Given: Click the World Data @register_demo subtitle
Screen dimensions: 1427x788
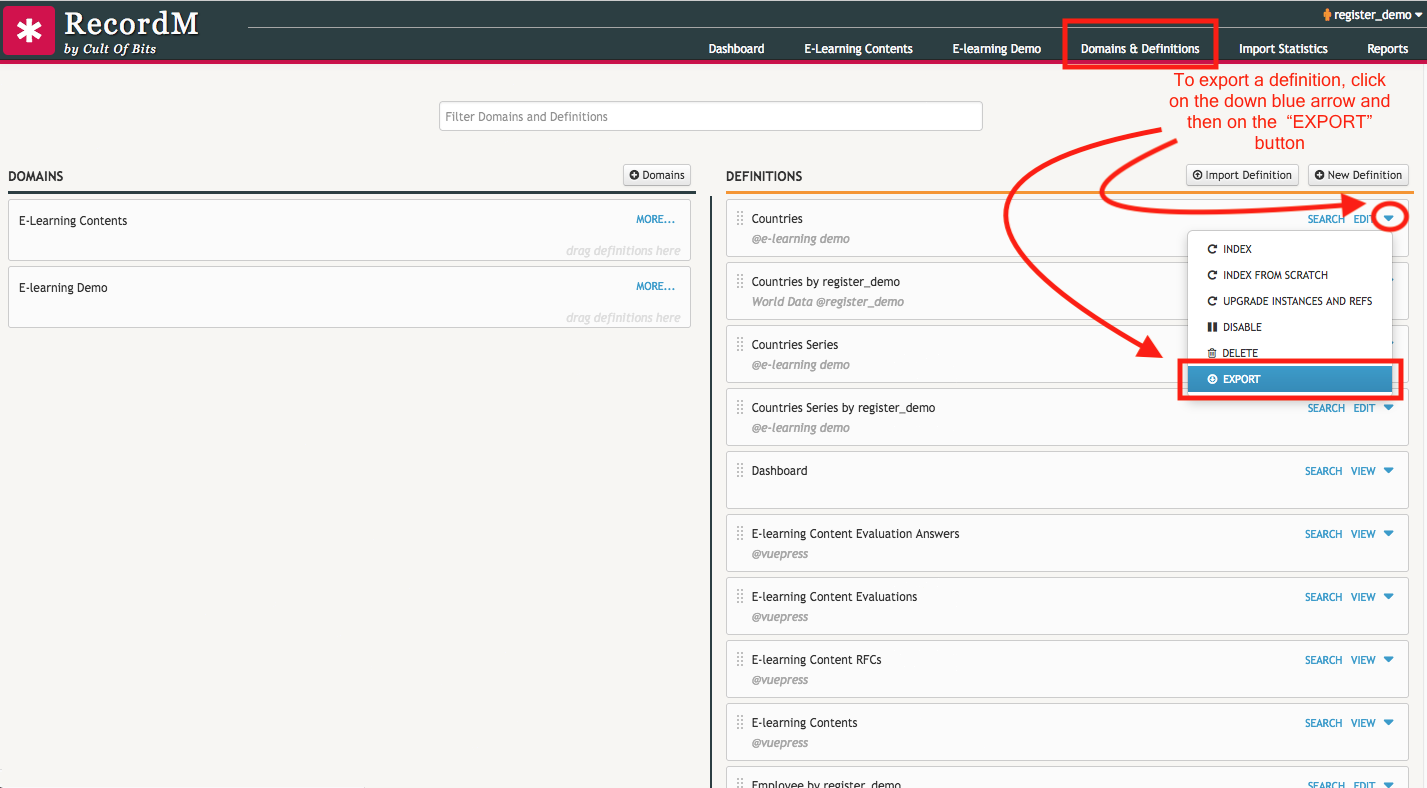Looking at the screenshot, I should (x=826, y=302).
